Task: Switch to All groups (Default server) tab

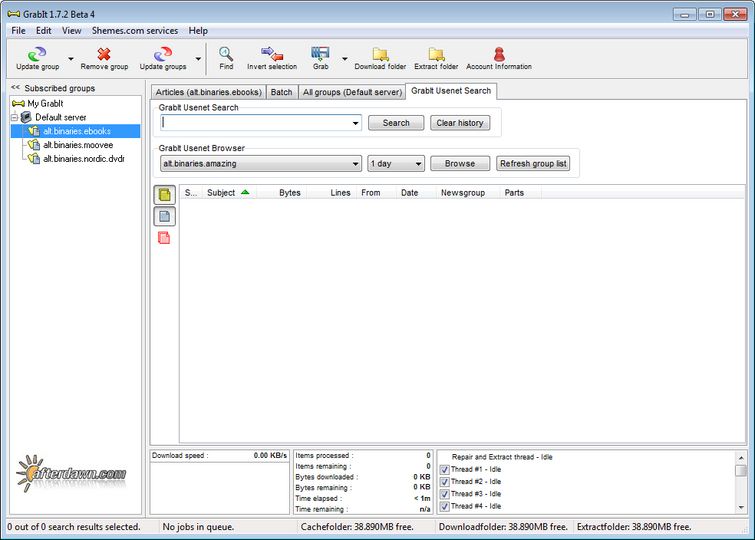Action: (352, 92)
